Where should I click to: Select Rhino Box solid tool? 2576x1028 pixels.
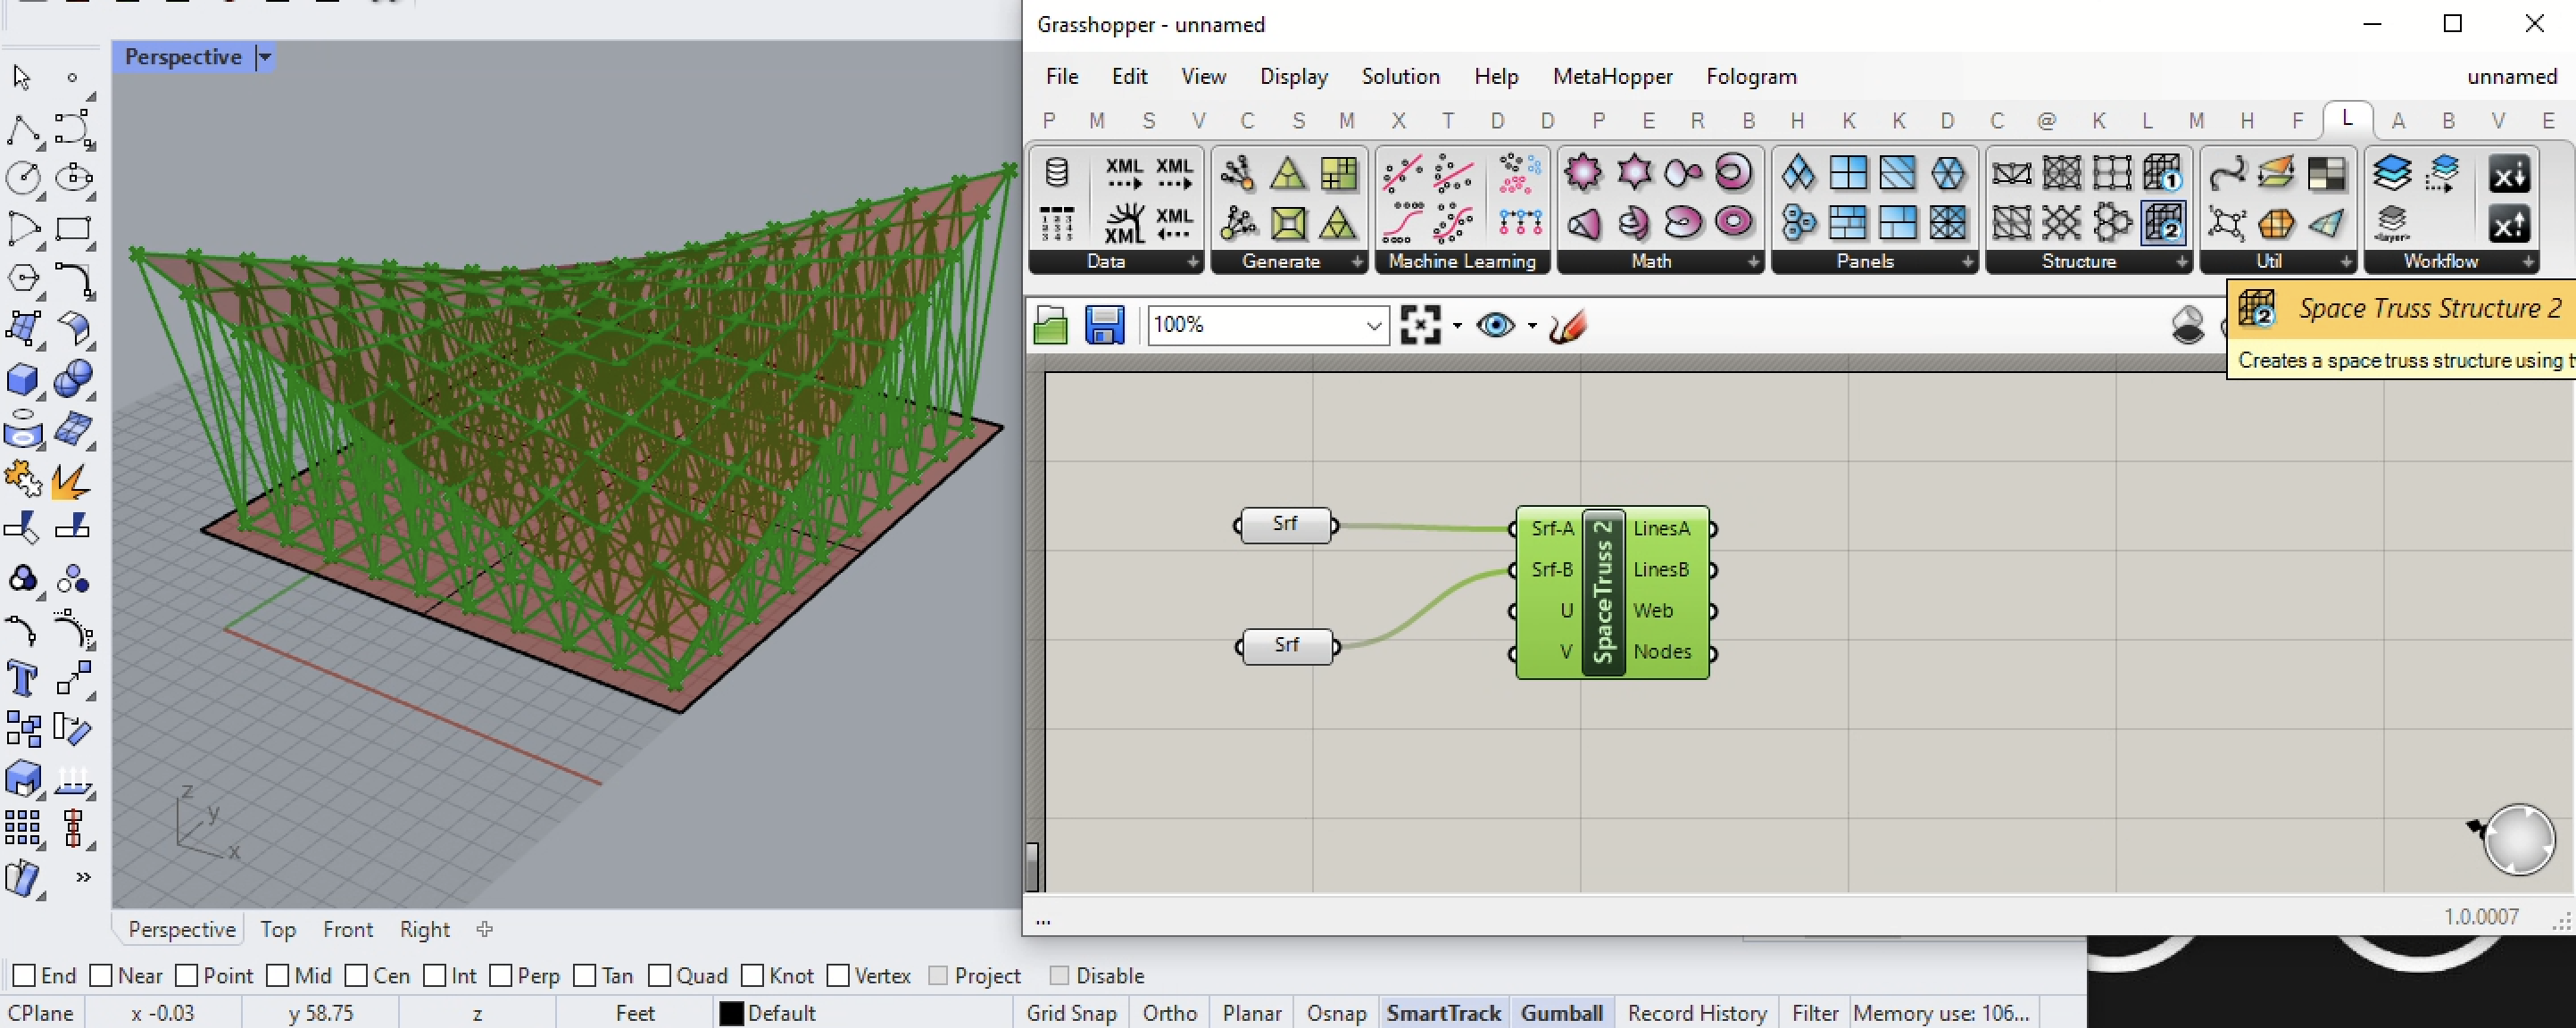(22, 379)
